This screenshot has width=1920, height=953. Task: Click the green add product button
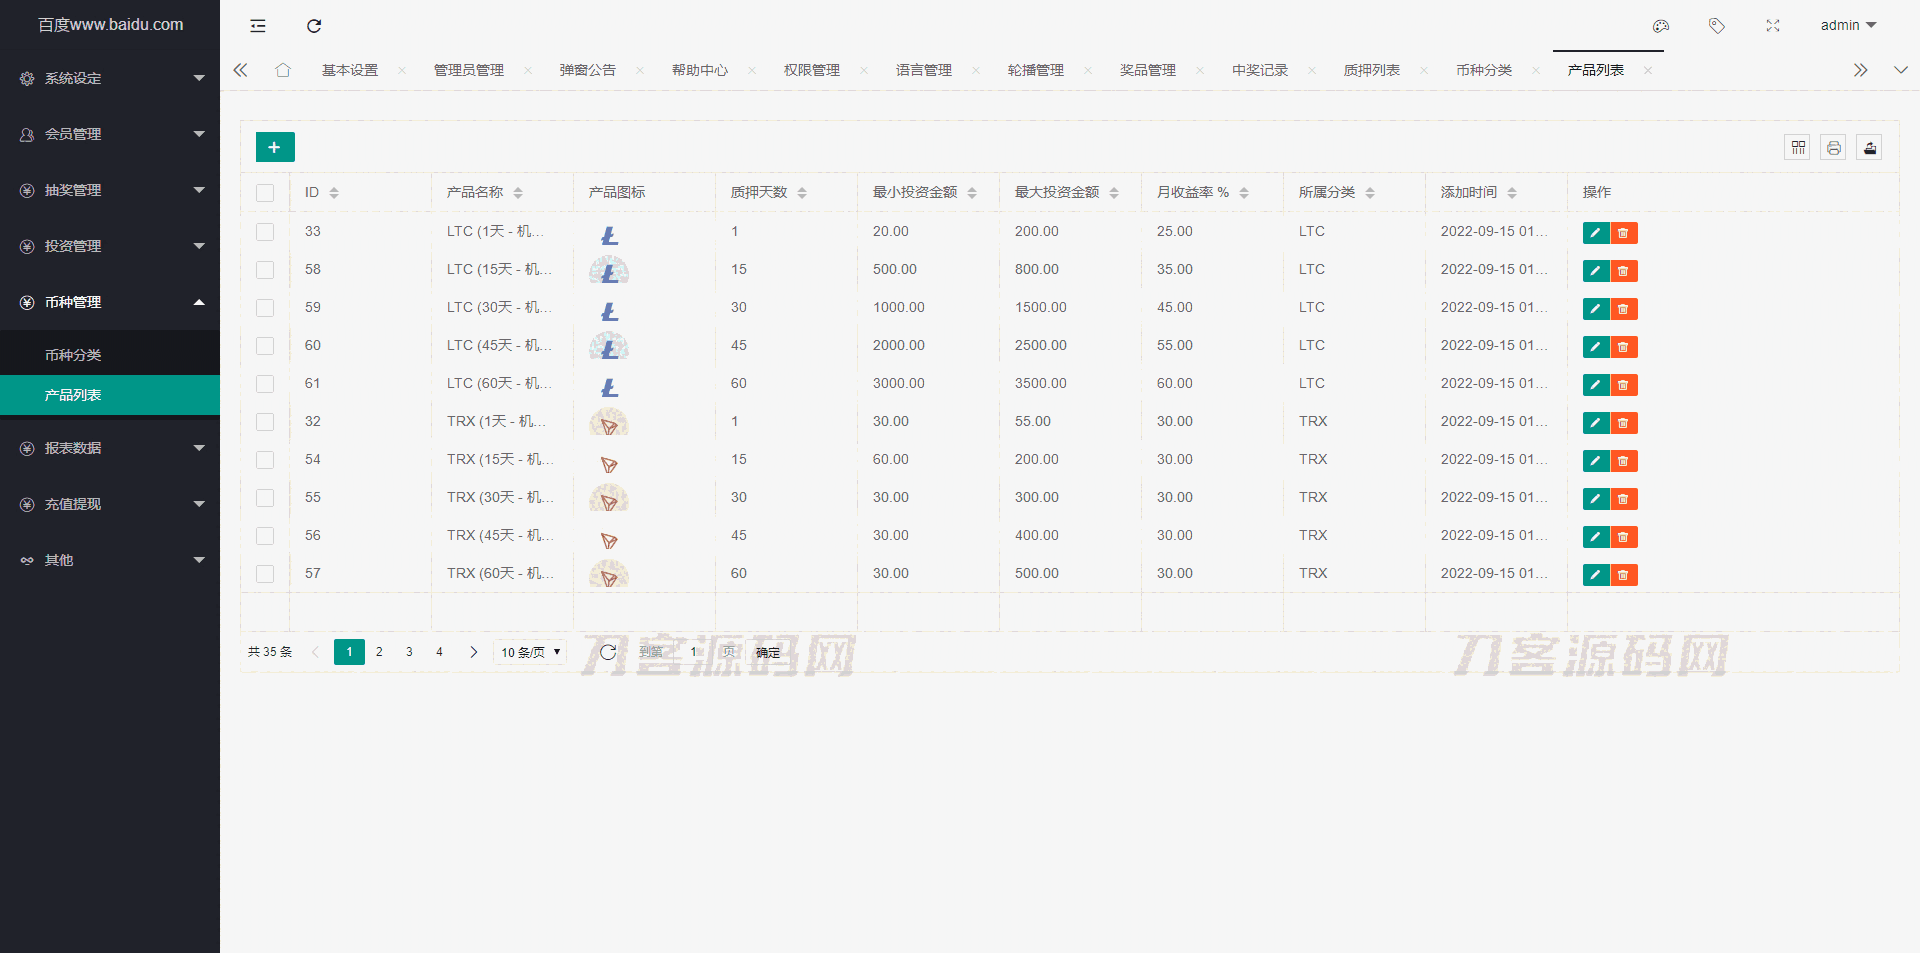pyautogui.click(x=274, y=146)
